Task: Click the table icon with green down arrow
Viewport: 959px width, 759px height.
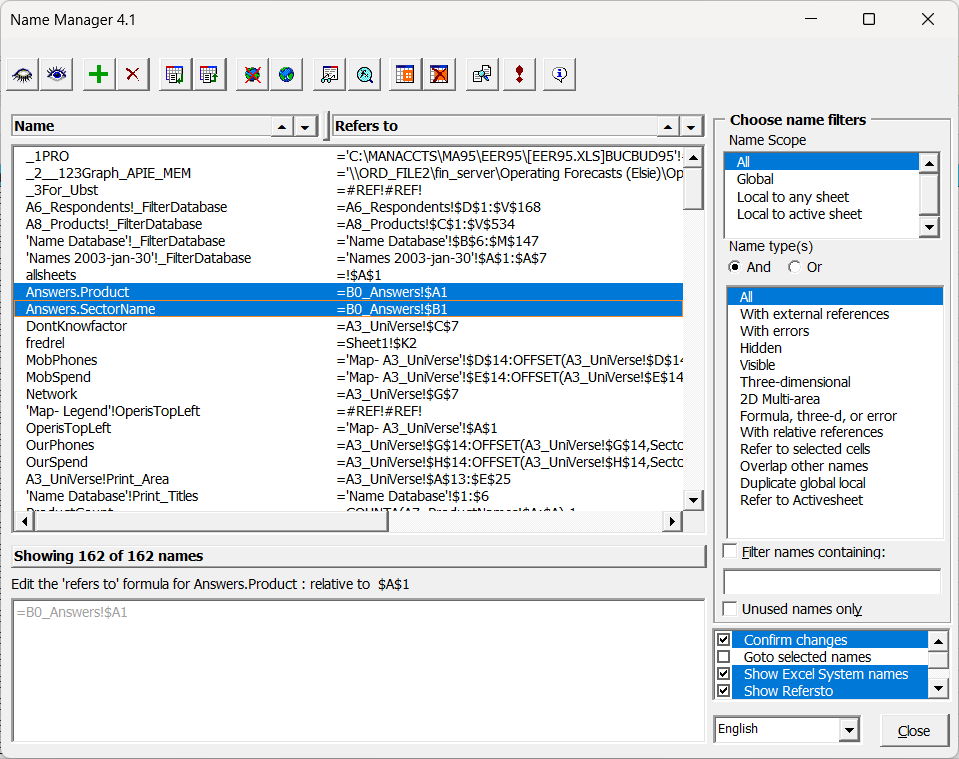Action: [175, 75]
